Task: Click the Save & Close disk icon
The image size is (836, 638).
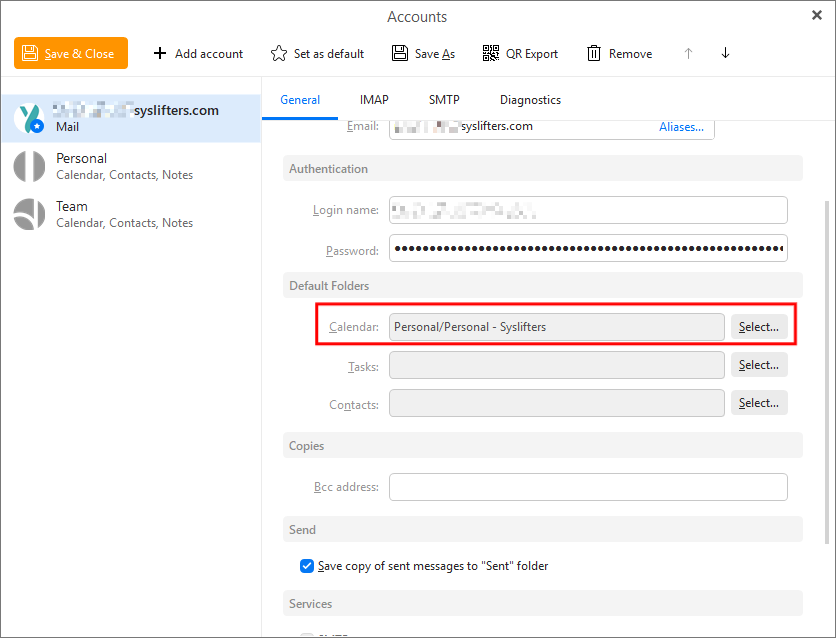Action: click(30, 53)
